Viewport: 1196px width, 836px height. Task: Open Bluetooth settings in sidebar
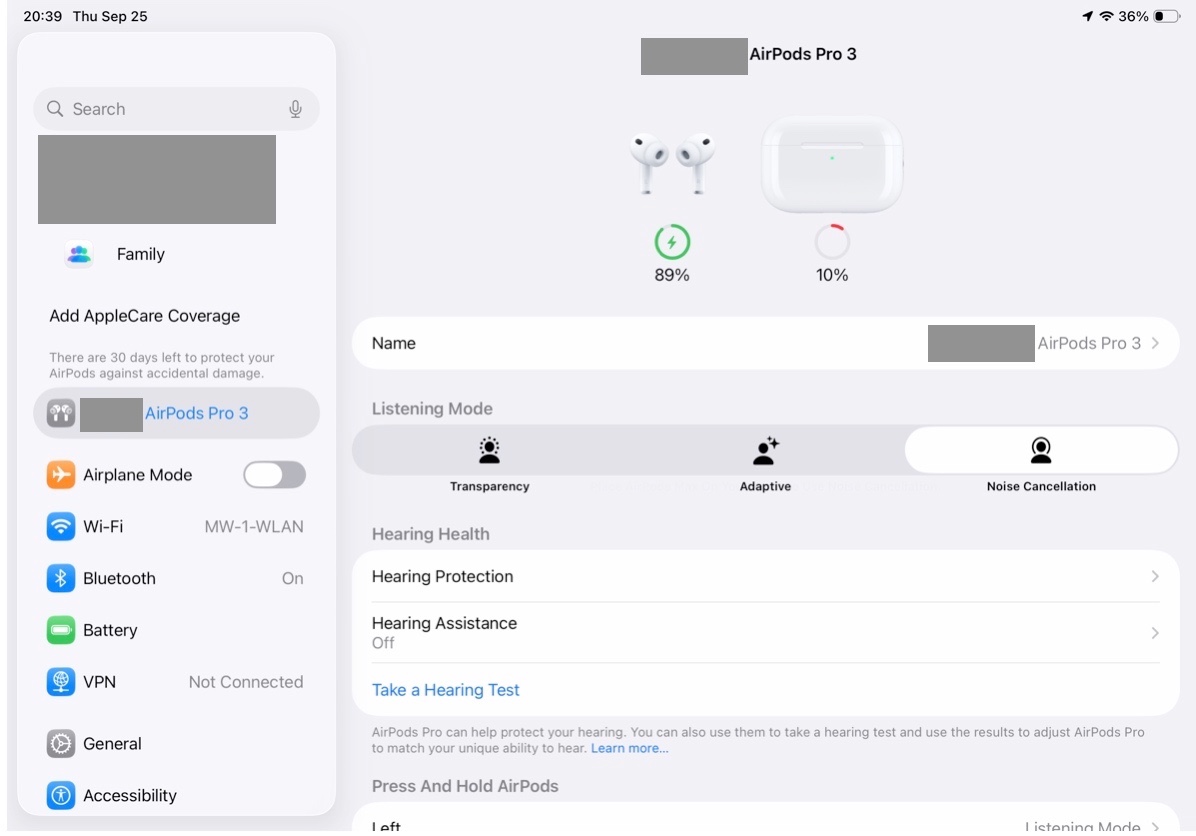pyautogui.click(x=176, y=578)
